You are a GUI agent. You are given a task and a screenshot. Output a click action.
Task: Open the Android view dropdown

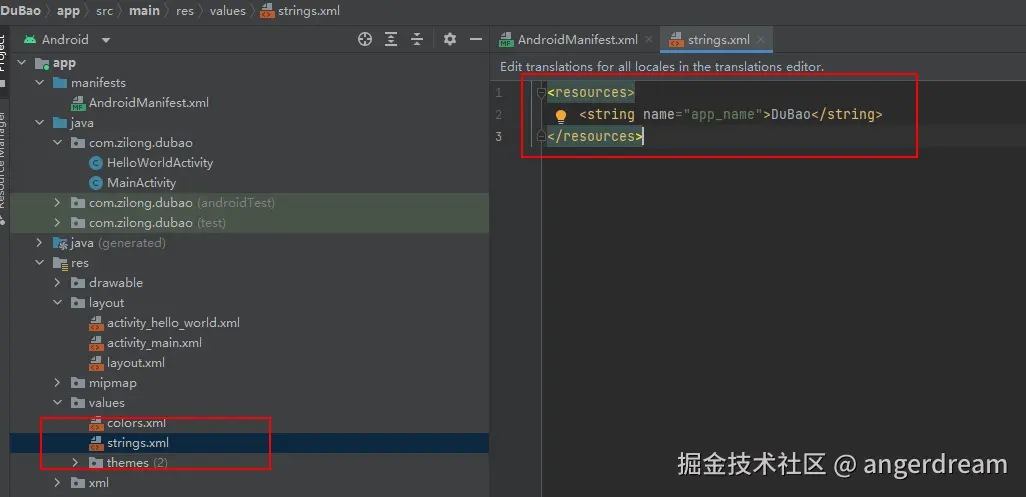tap(105, 40)
